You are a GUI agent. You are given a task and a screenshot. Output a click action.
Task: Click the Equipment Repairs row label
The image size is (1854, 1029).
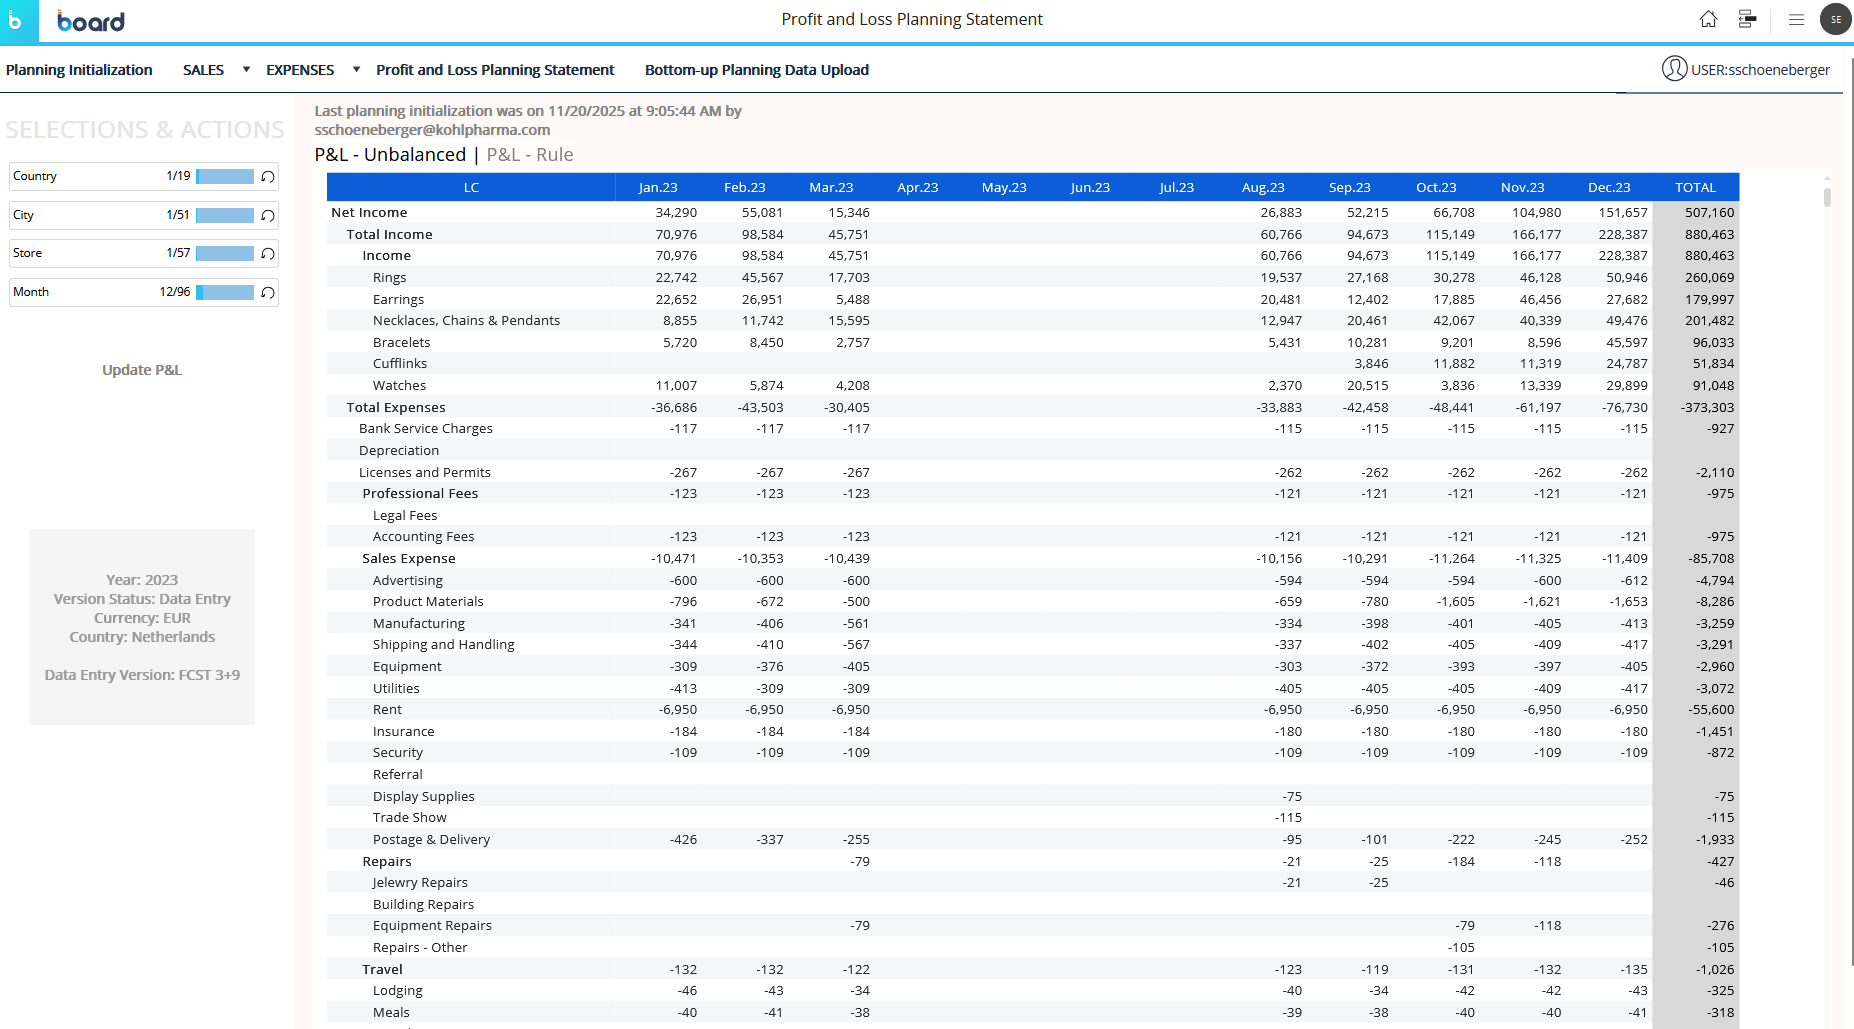pyautogui.click(x=432, y=926)
